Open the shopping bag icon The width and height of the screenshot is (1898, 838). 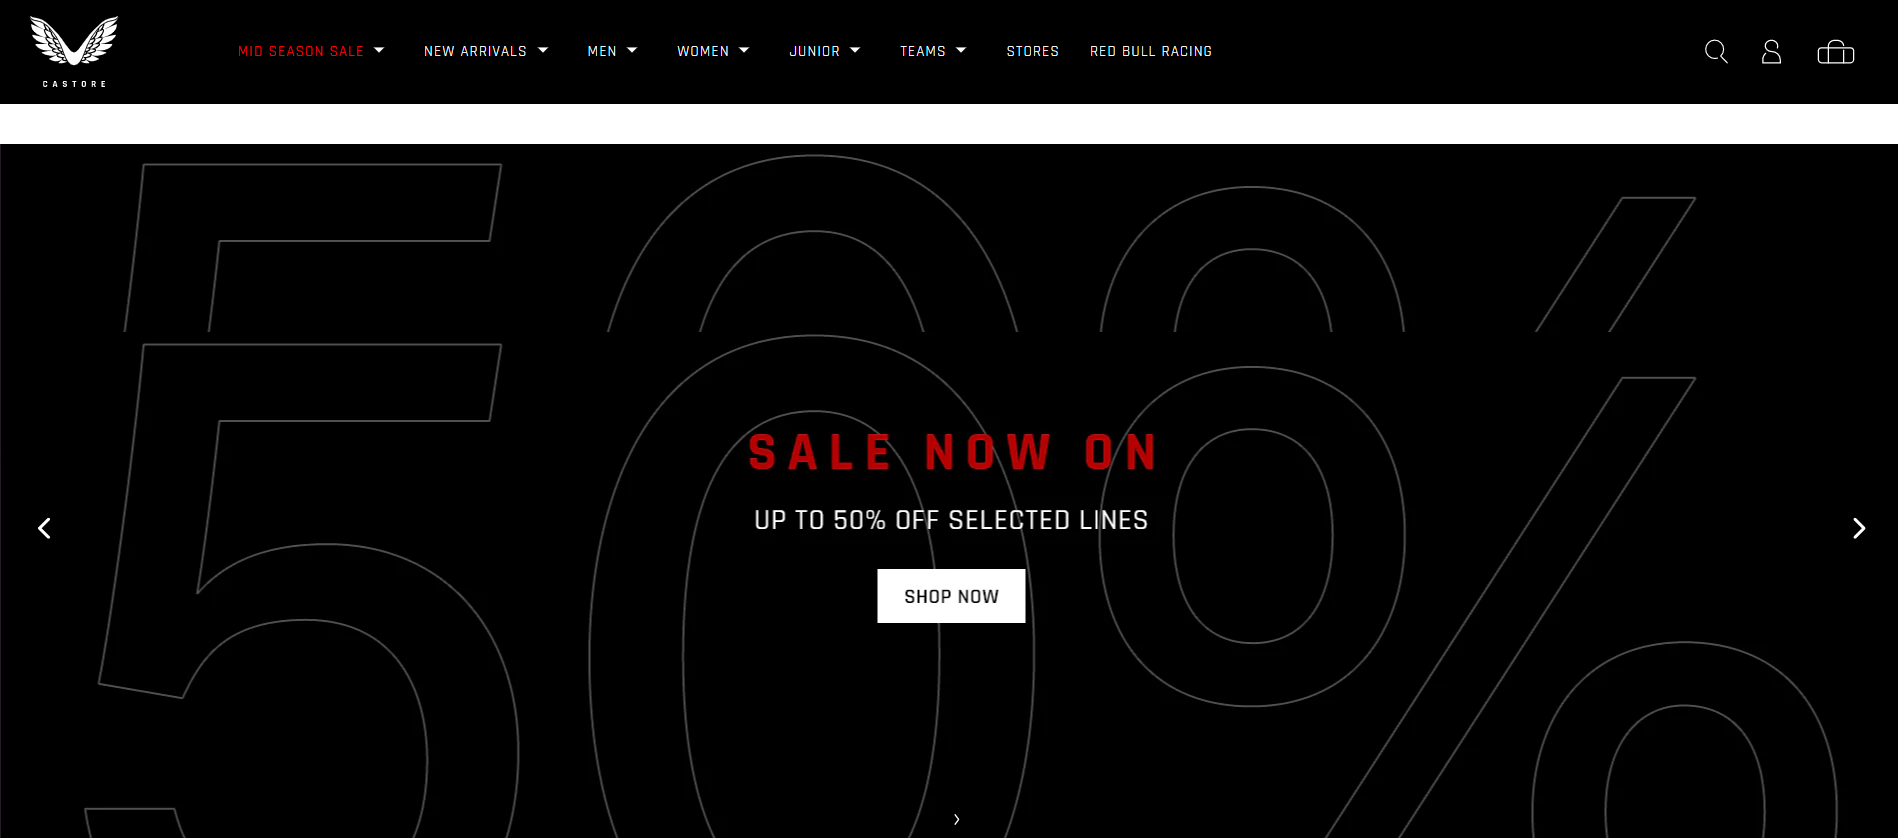(1836, 52)
